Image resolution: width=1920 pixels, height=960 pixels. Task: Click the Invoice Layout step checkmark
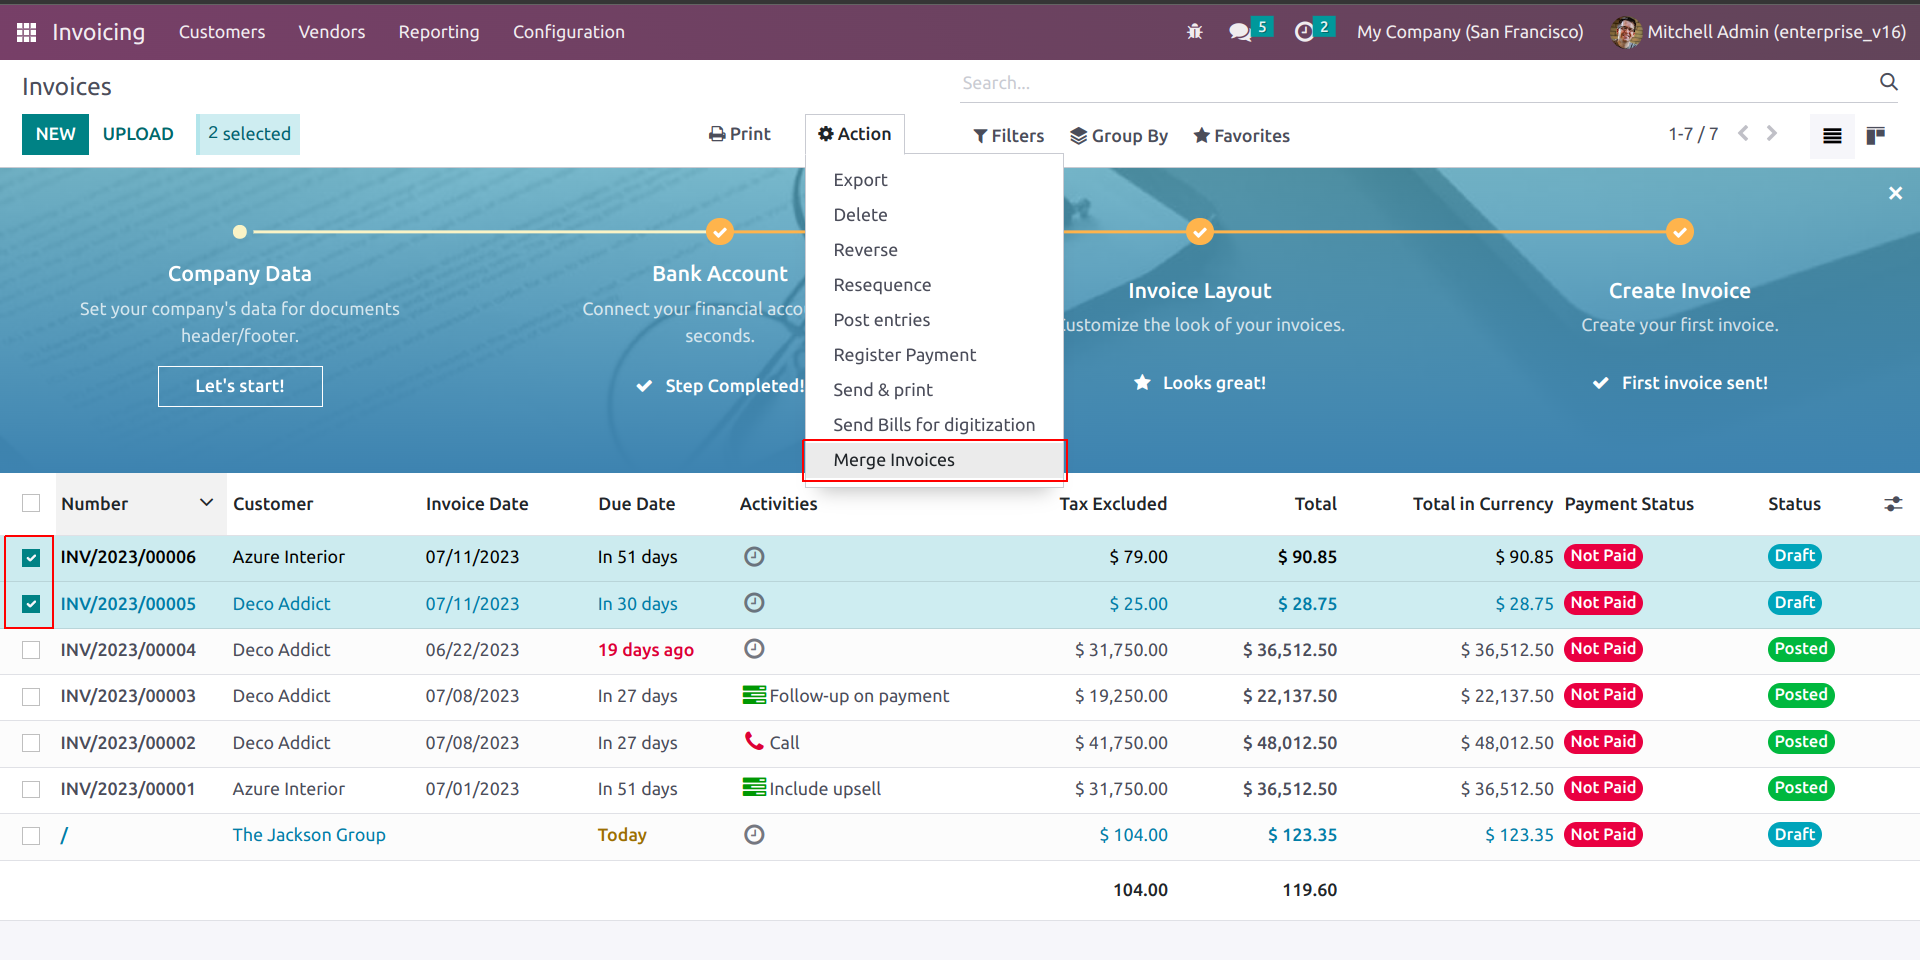pyautogui.click(x=1199, y=232)
